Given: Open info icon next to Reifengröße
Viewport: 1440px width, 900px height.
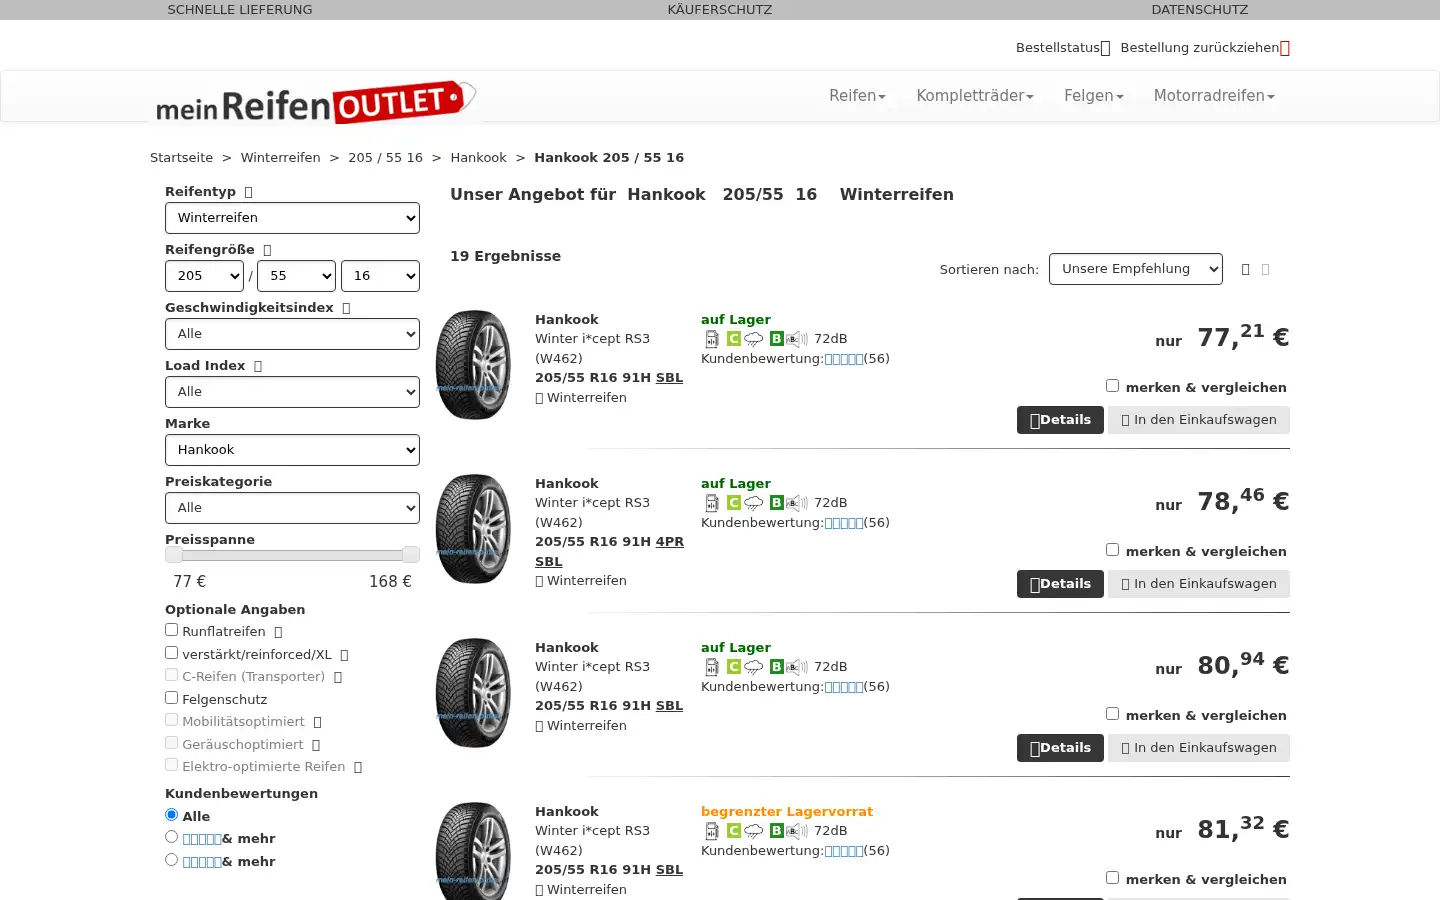Looking at the screenshot, I should tap(267, 250).
